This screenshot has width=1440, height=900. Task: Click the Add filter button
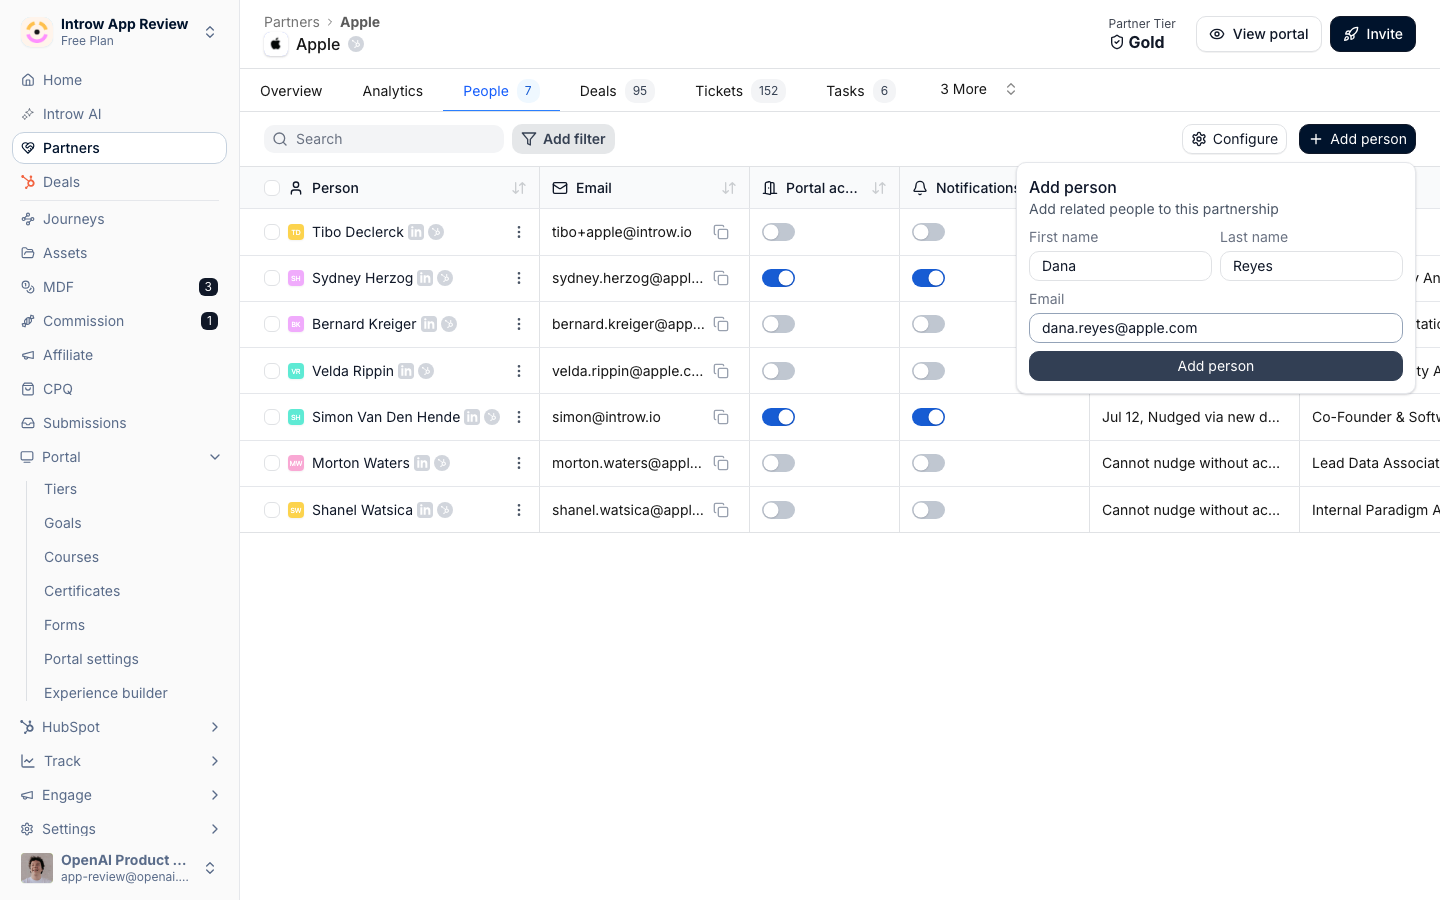[563, 139]
